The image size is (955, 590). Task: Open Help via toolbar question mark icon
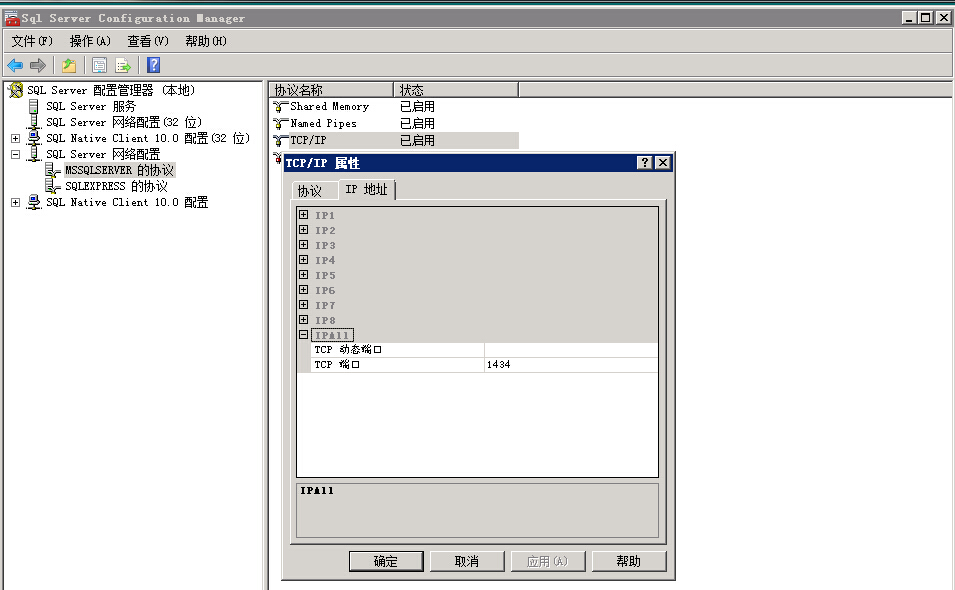pyautogui.click(x=153, y=65)
